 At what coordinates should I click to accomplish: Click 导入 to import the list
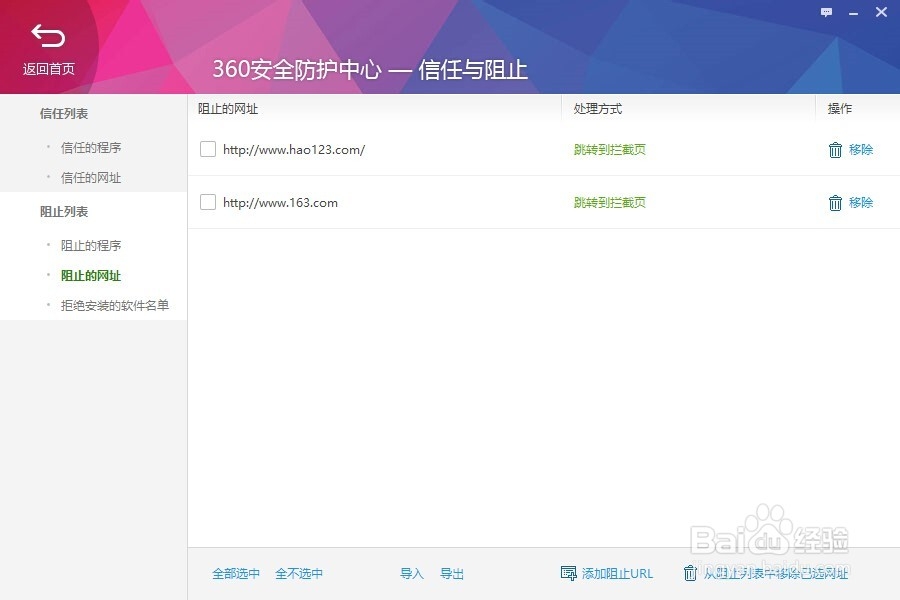[412, 574]
